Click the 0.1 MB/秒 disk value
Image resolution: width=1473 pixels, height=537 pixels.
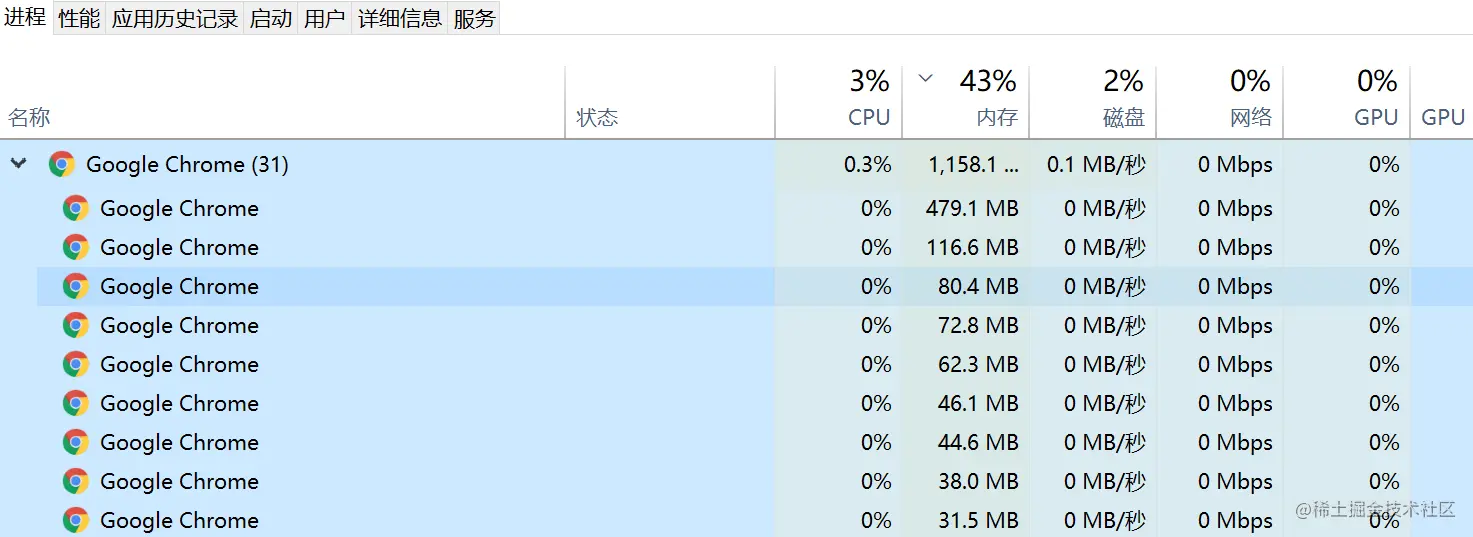pos(1096,165)
